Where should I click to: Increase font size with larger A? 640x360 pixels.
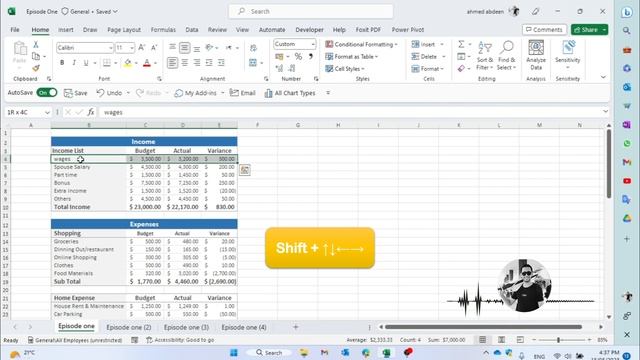click(142, 48)
